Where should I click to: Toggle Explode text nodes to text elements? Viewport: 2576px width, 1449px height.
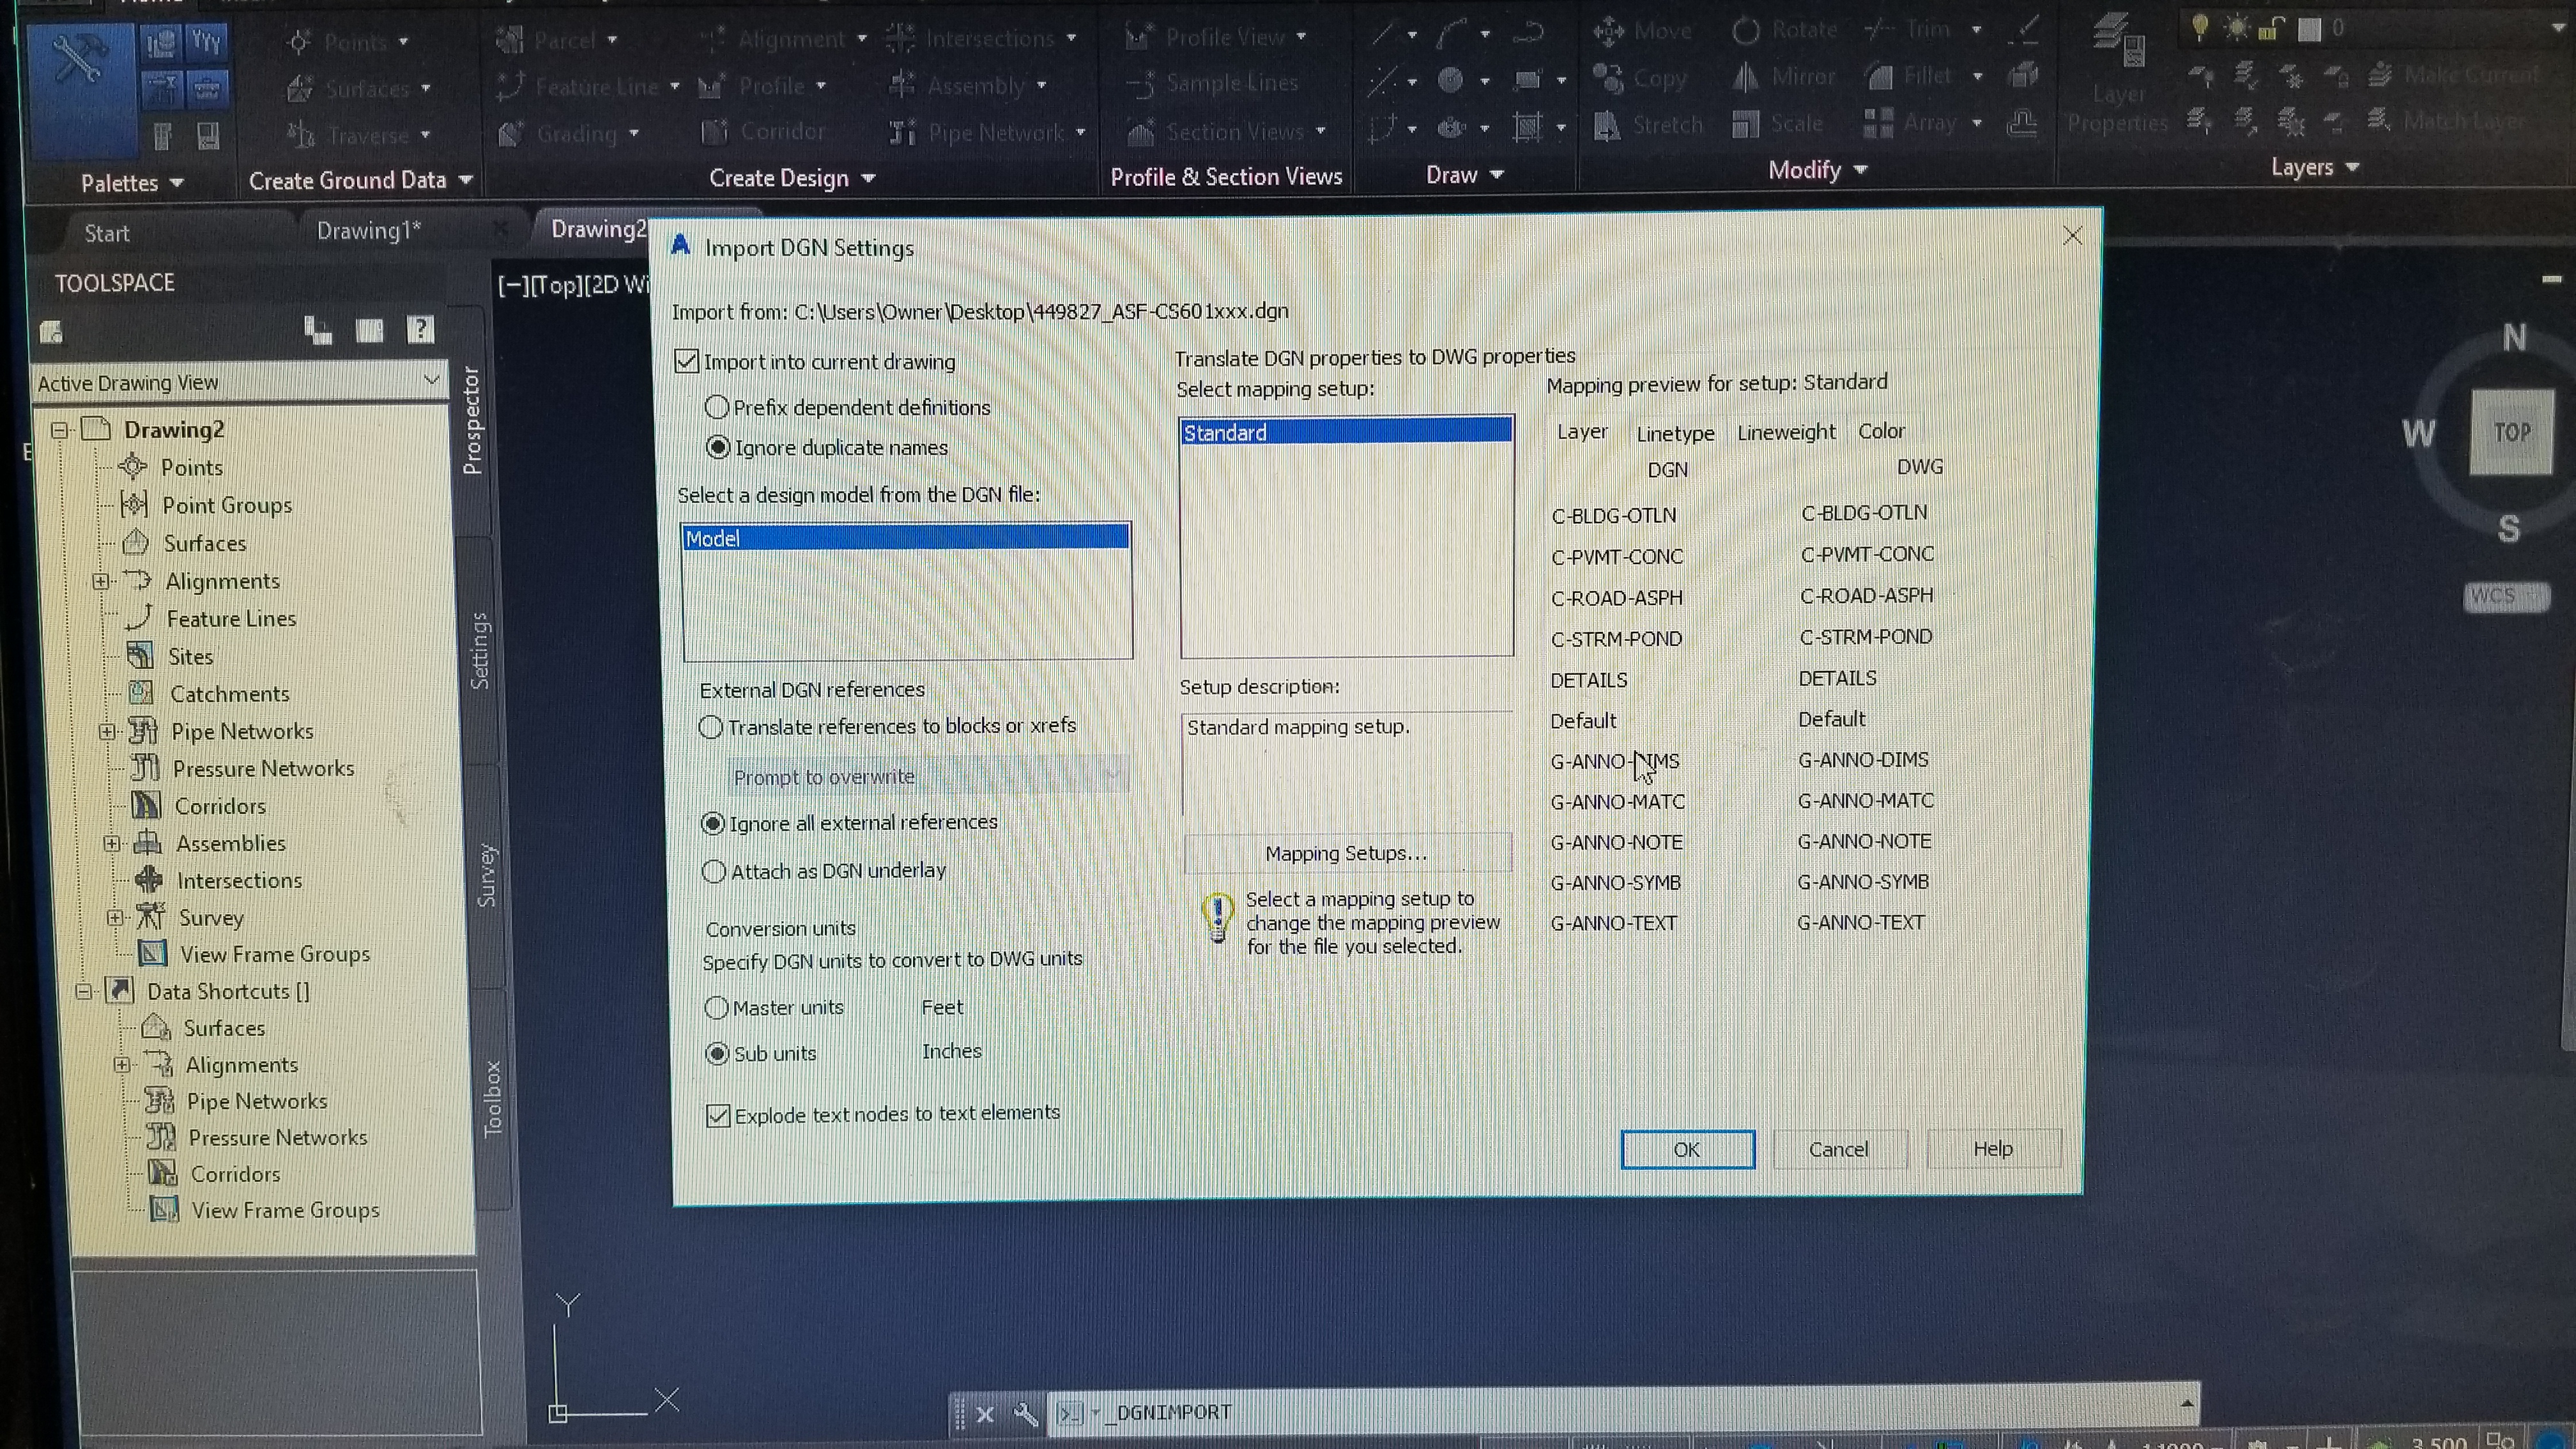point(718,1115)
